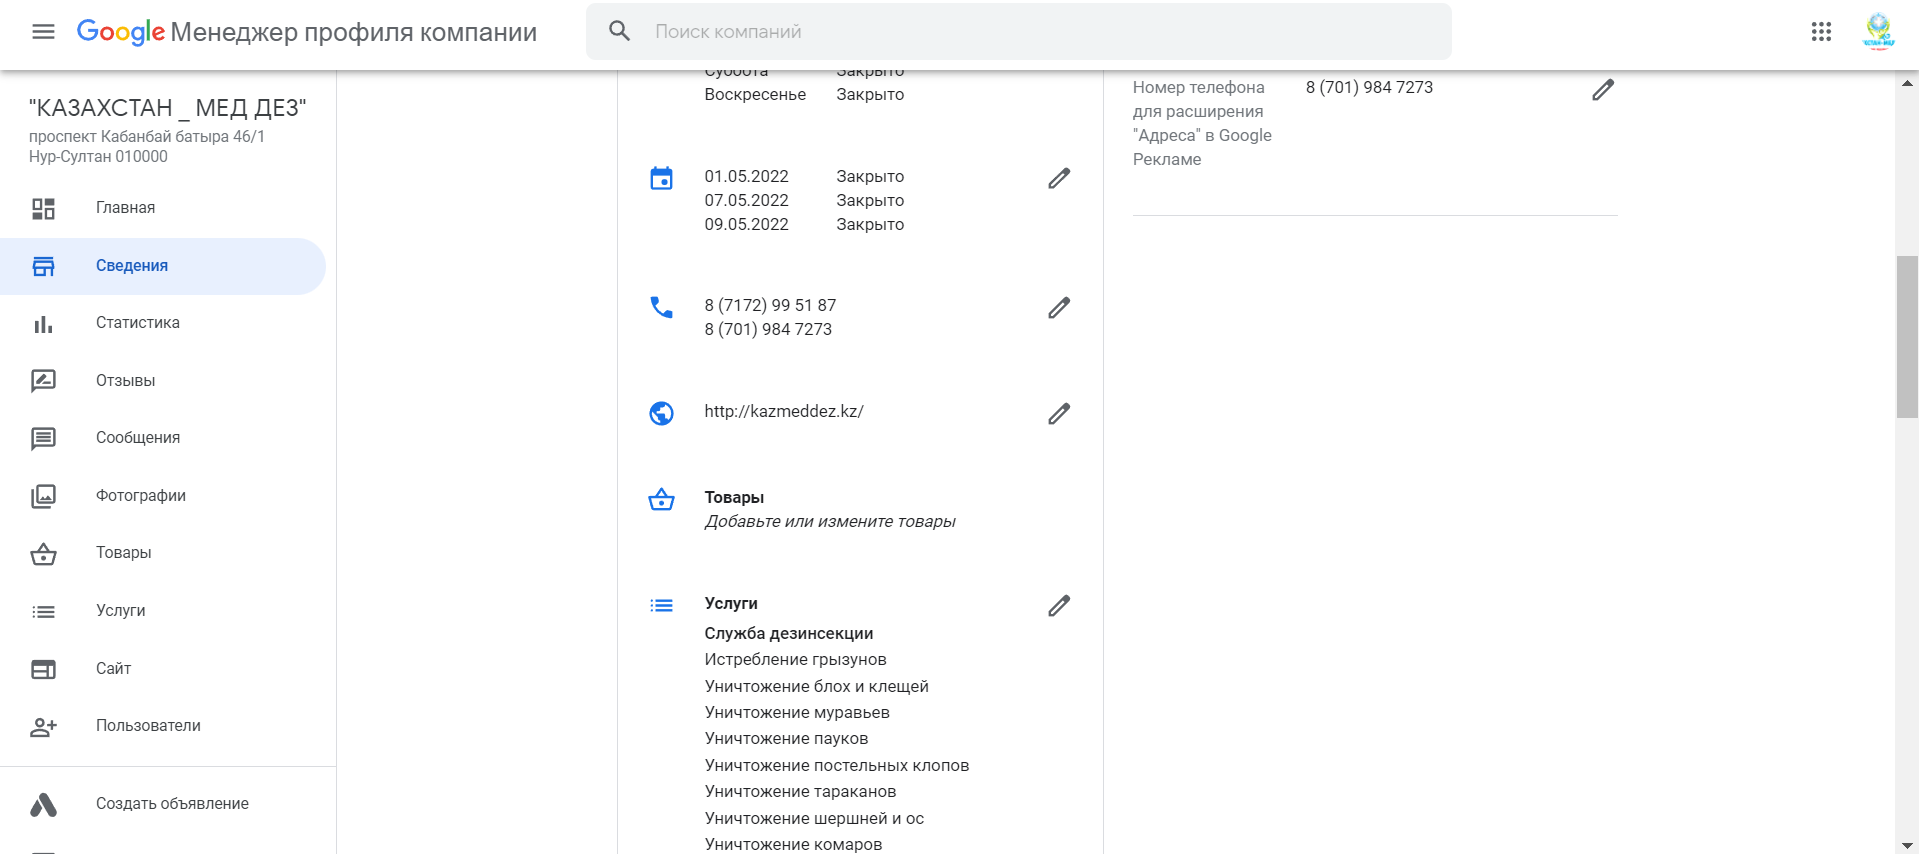Open Товары in the sidebar
Image resolution: width=1919 pixels, height=854 pixels.
[124, 553]
